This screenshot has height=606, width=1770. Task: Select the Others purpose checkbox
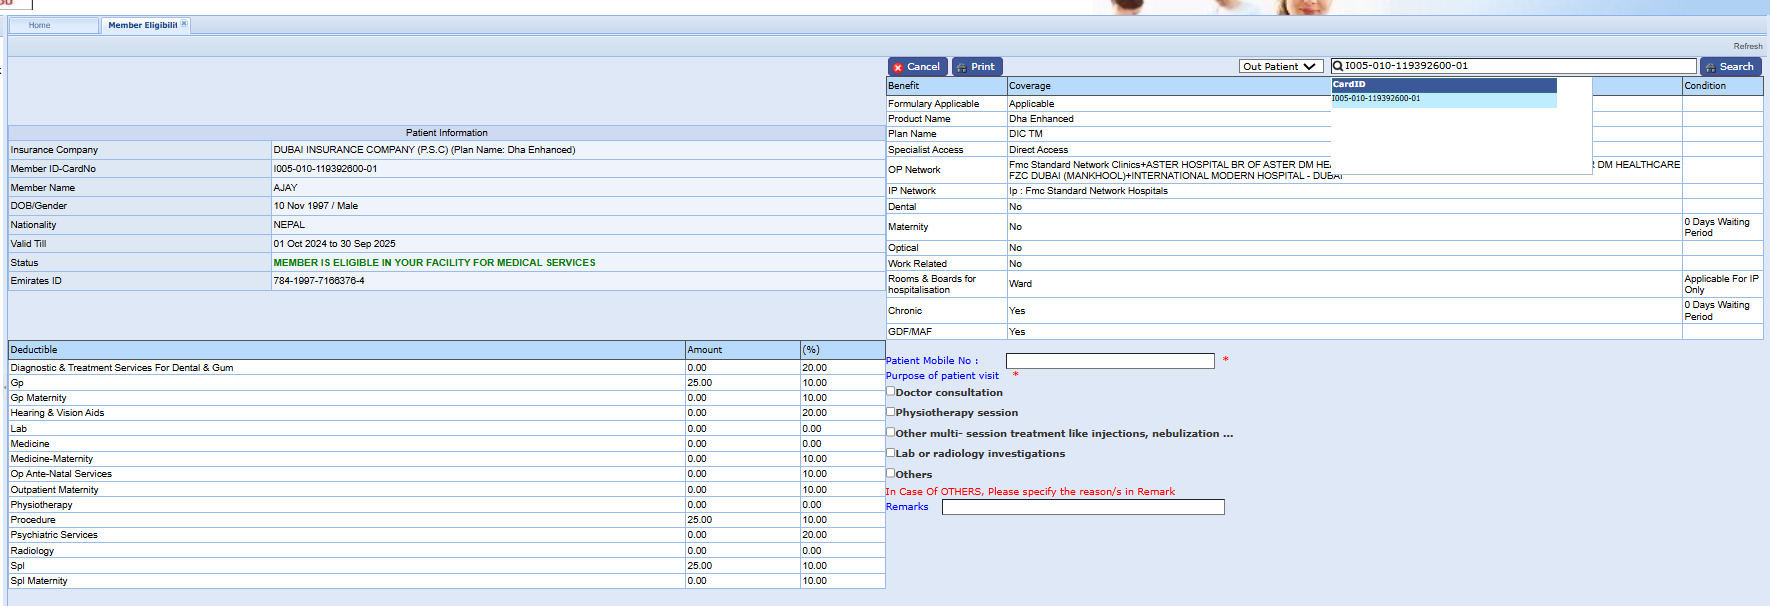(x=890, y=474)
